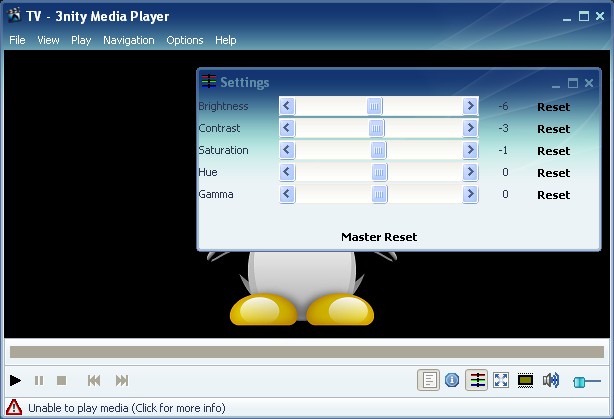Start playback with the Play button

15,380
